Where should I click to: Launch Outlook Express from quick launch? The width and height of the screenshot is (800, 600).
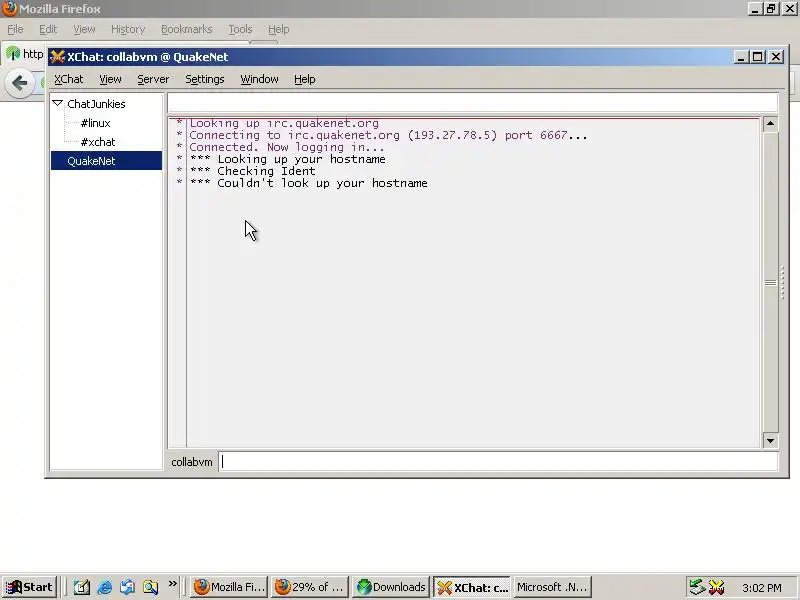pyautogui.click(x=128, y=587)
